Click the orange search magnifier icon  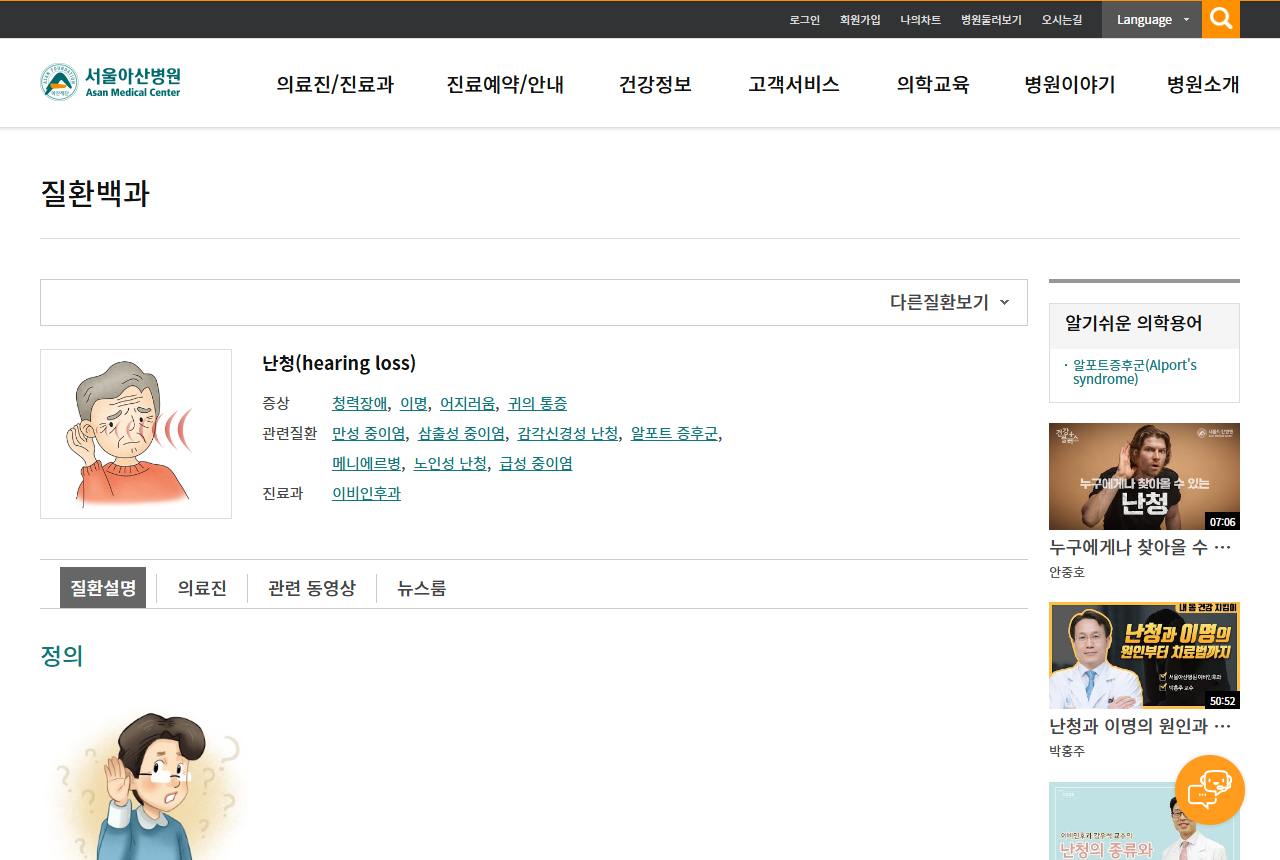pyautogui.click(x=1221, y=19)
